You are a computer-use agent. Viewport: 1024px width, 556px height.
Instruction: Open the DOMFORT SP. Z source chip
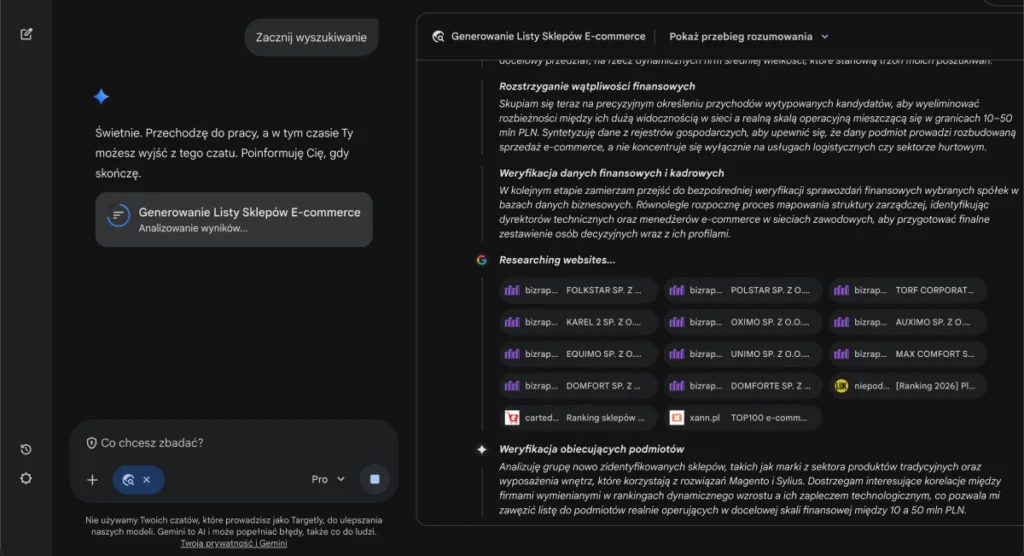coord(578,386)
